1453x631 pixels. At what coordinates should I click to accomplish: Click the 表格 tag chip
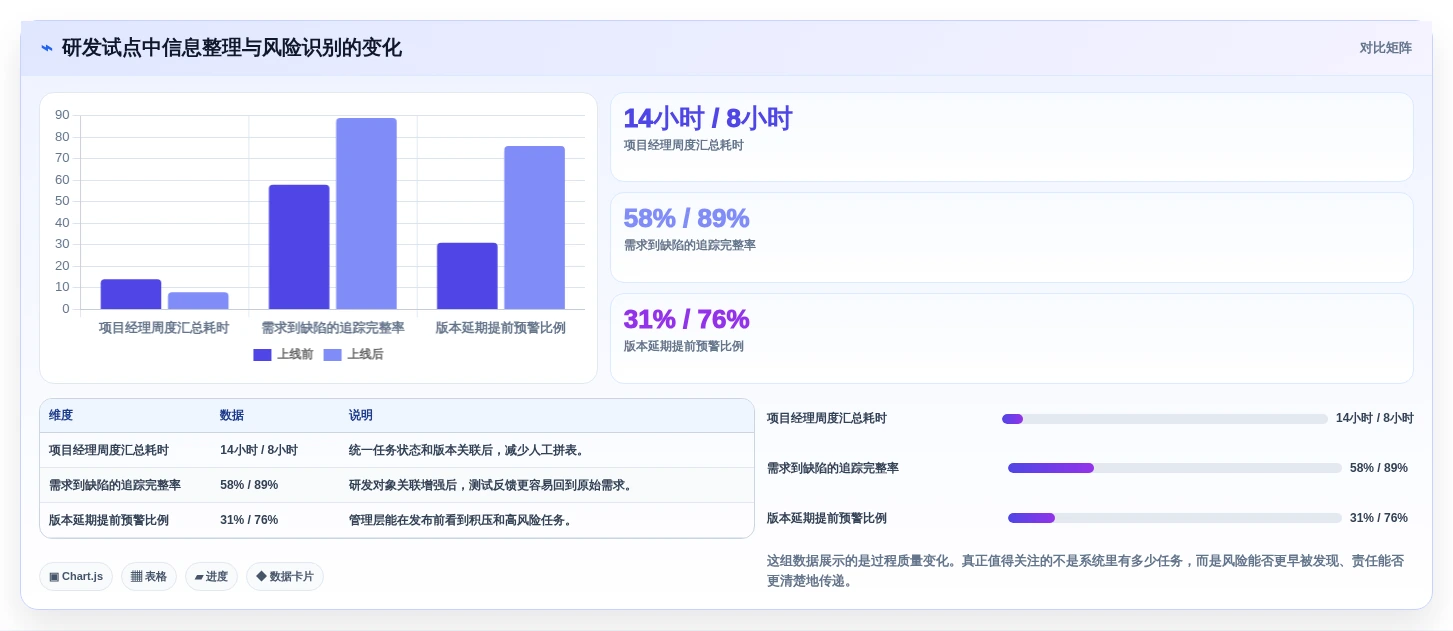149,576
